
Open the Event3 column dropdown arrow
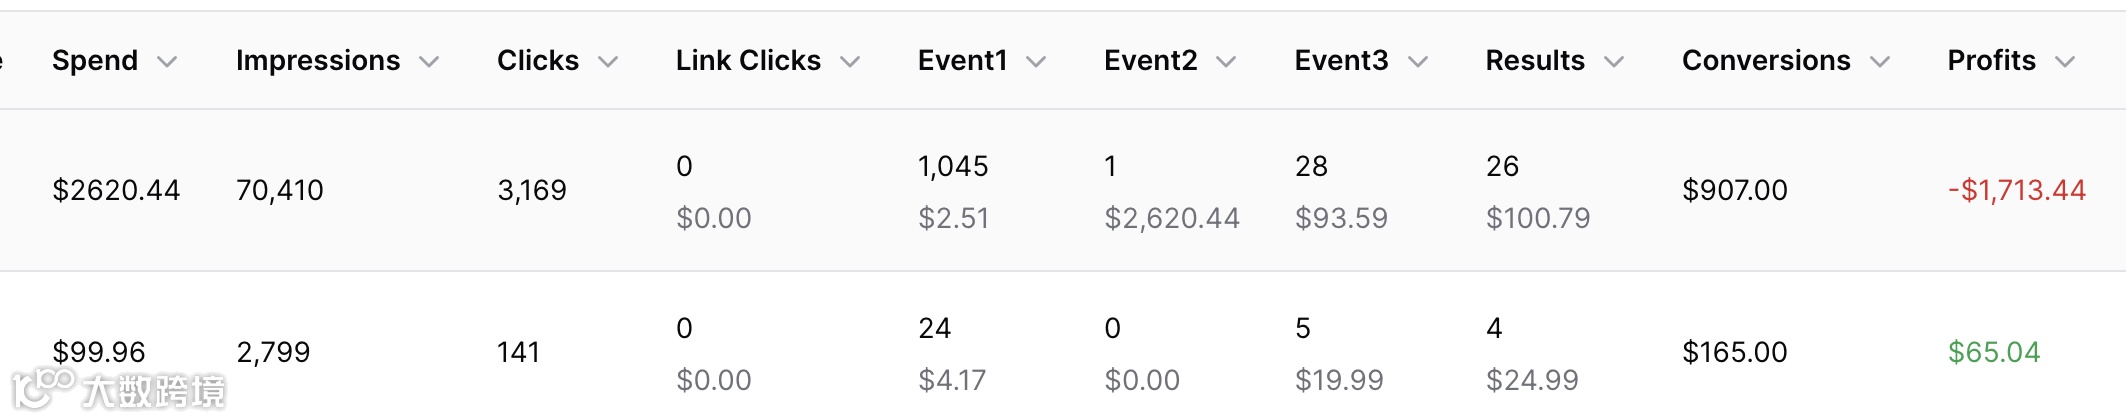click(x=1417, y=62)
